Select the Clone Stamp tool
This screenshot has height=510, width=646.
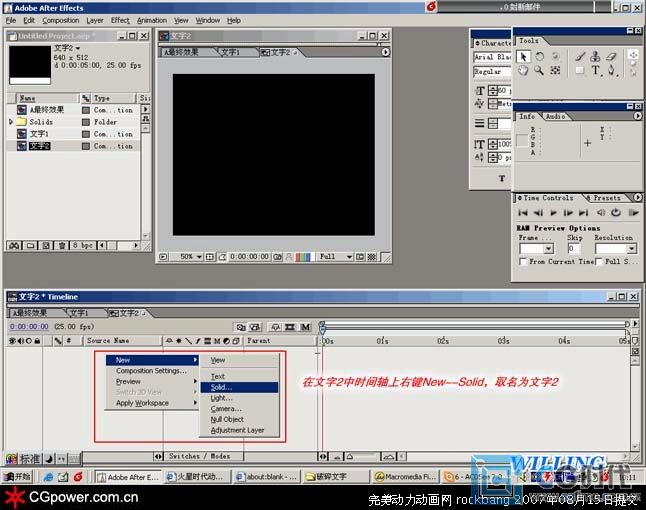(595, 56)
